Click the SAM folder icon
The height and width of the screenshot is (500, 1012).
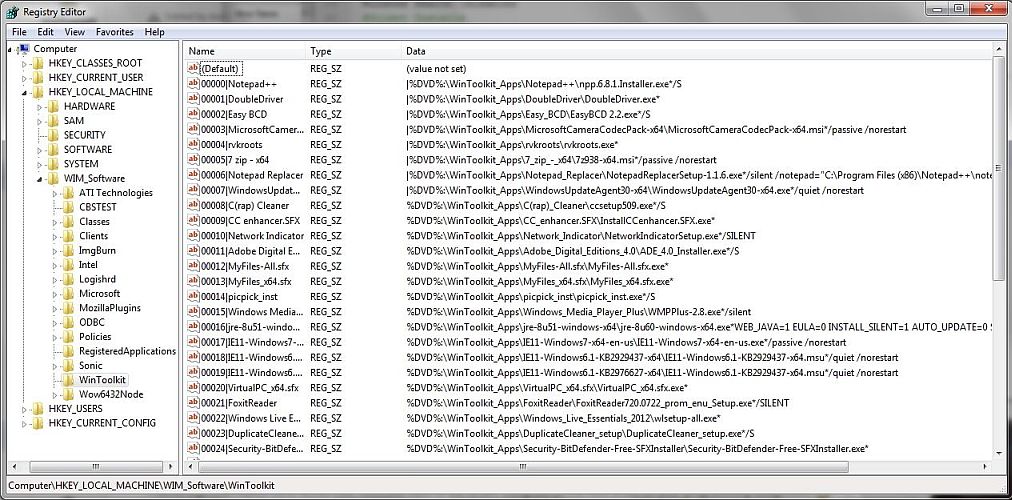(x=54, y=121)
